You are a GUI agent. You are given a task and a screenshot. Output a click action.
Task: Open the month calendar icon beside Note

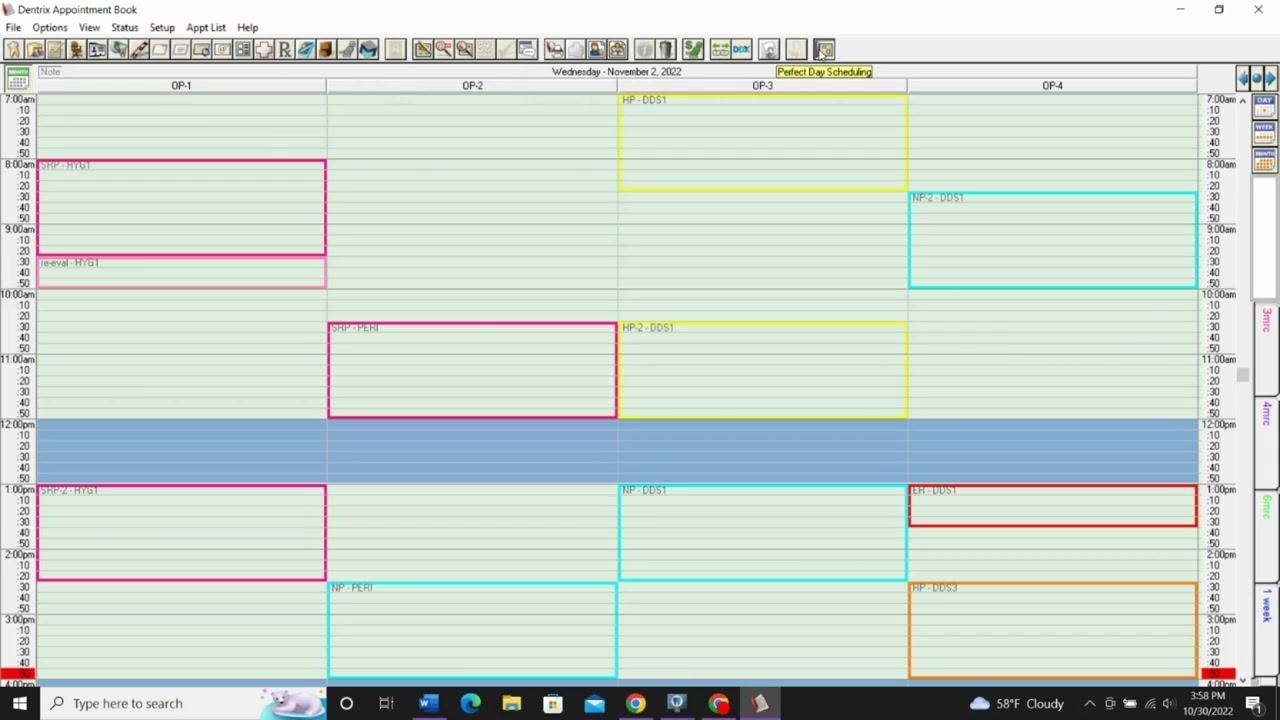tap(17, 78)
